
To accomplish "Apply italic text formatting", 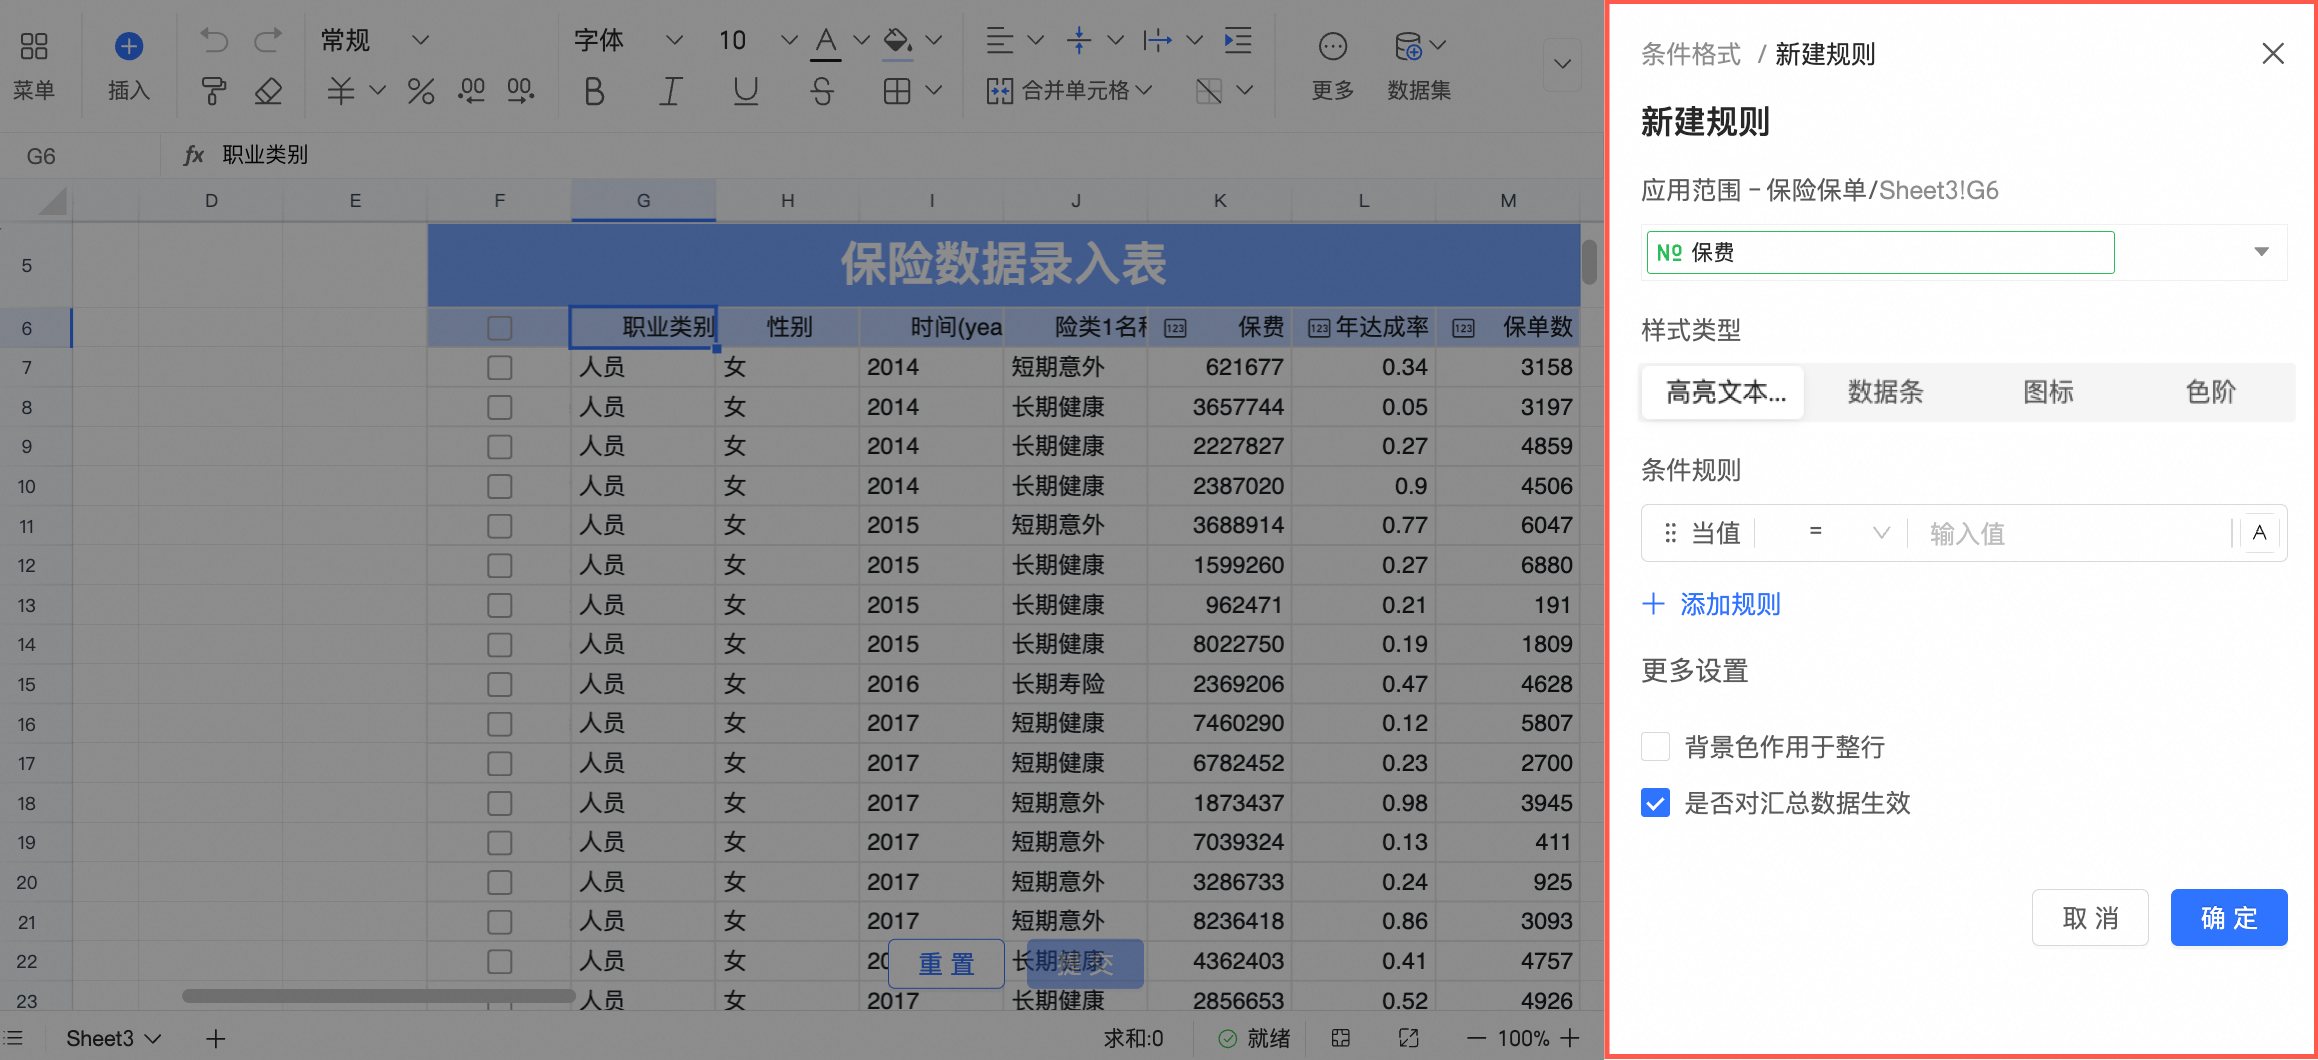I will 670,92.
